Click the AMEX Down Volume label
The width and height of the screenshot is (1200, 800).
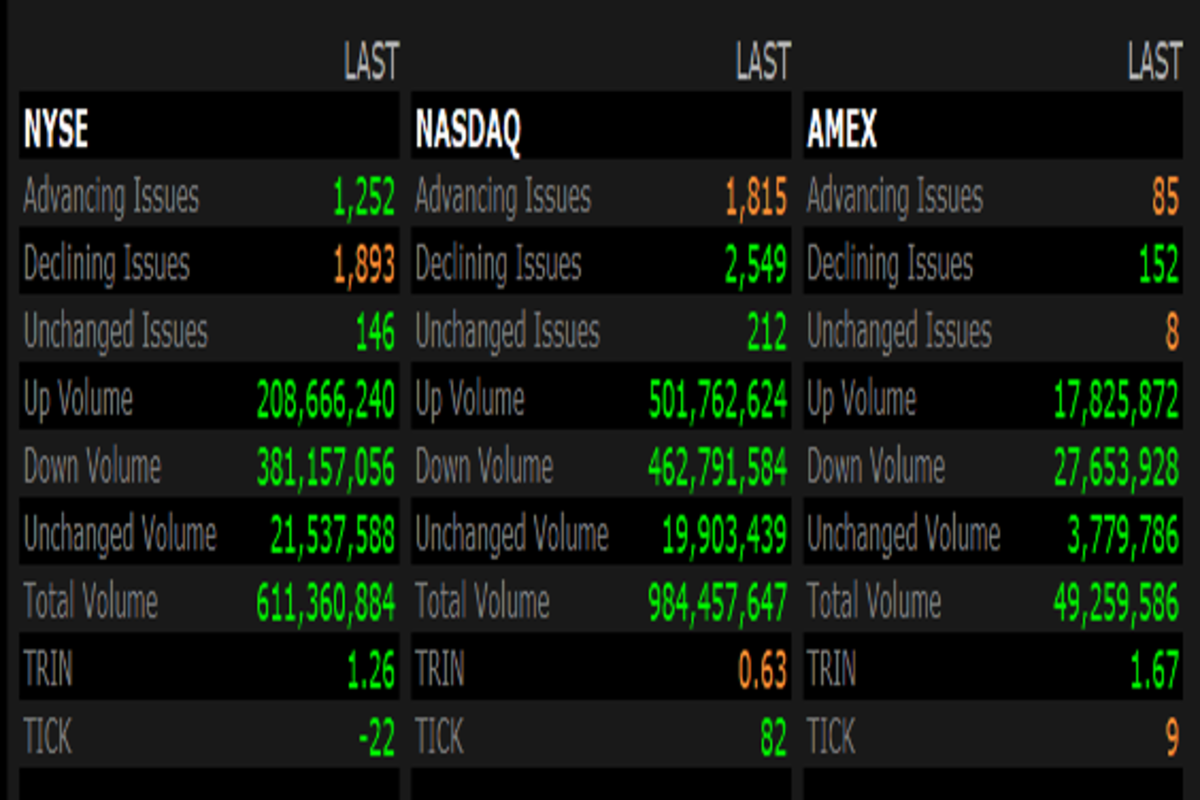coord(875,467)
